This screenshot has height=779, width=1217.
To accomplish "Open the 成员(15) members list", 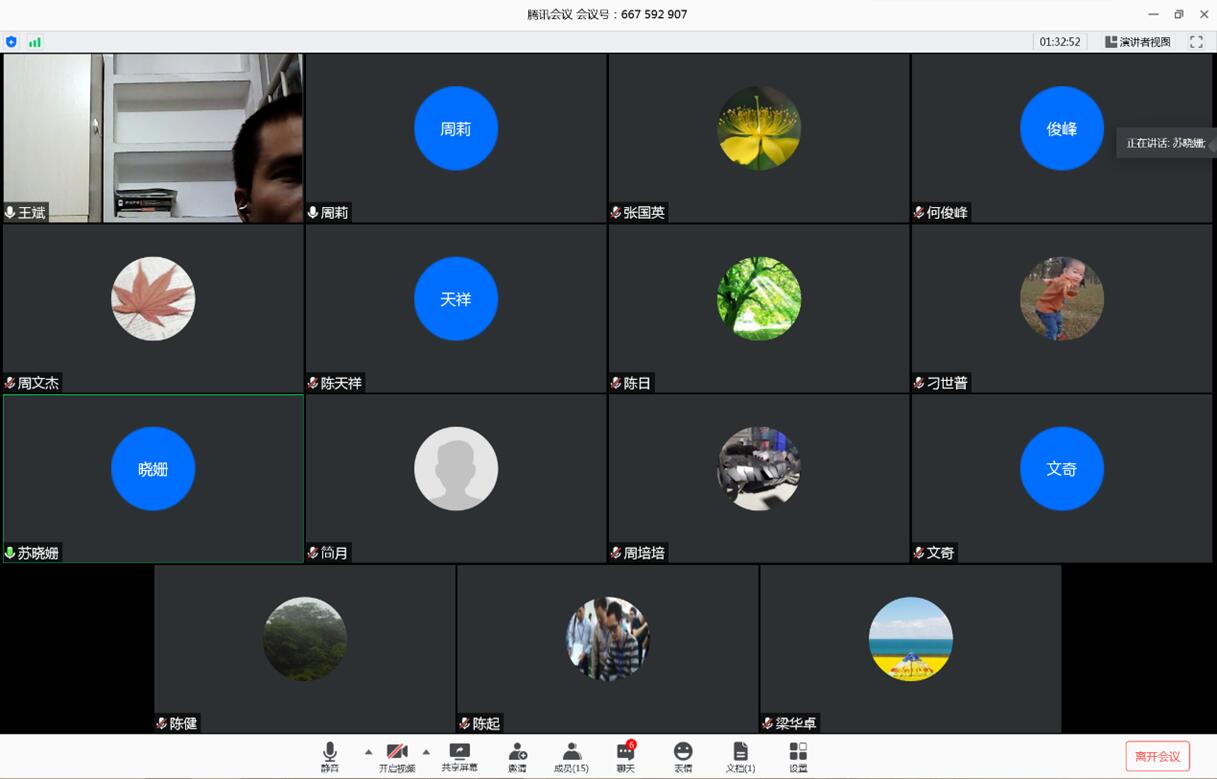I will [x=571, y=756].
